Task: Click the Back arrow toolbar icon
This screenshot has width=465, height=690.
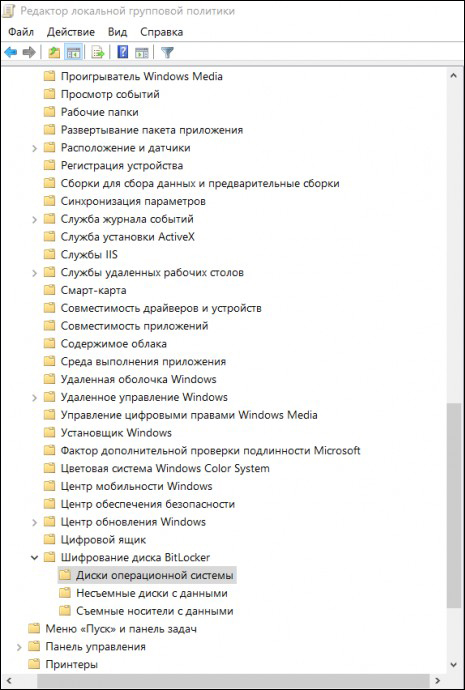Action: point(11,53)
